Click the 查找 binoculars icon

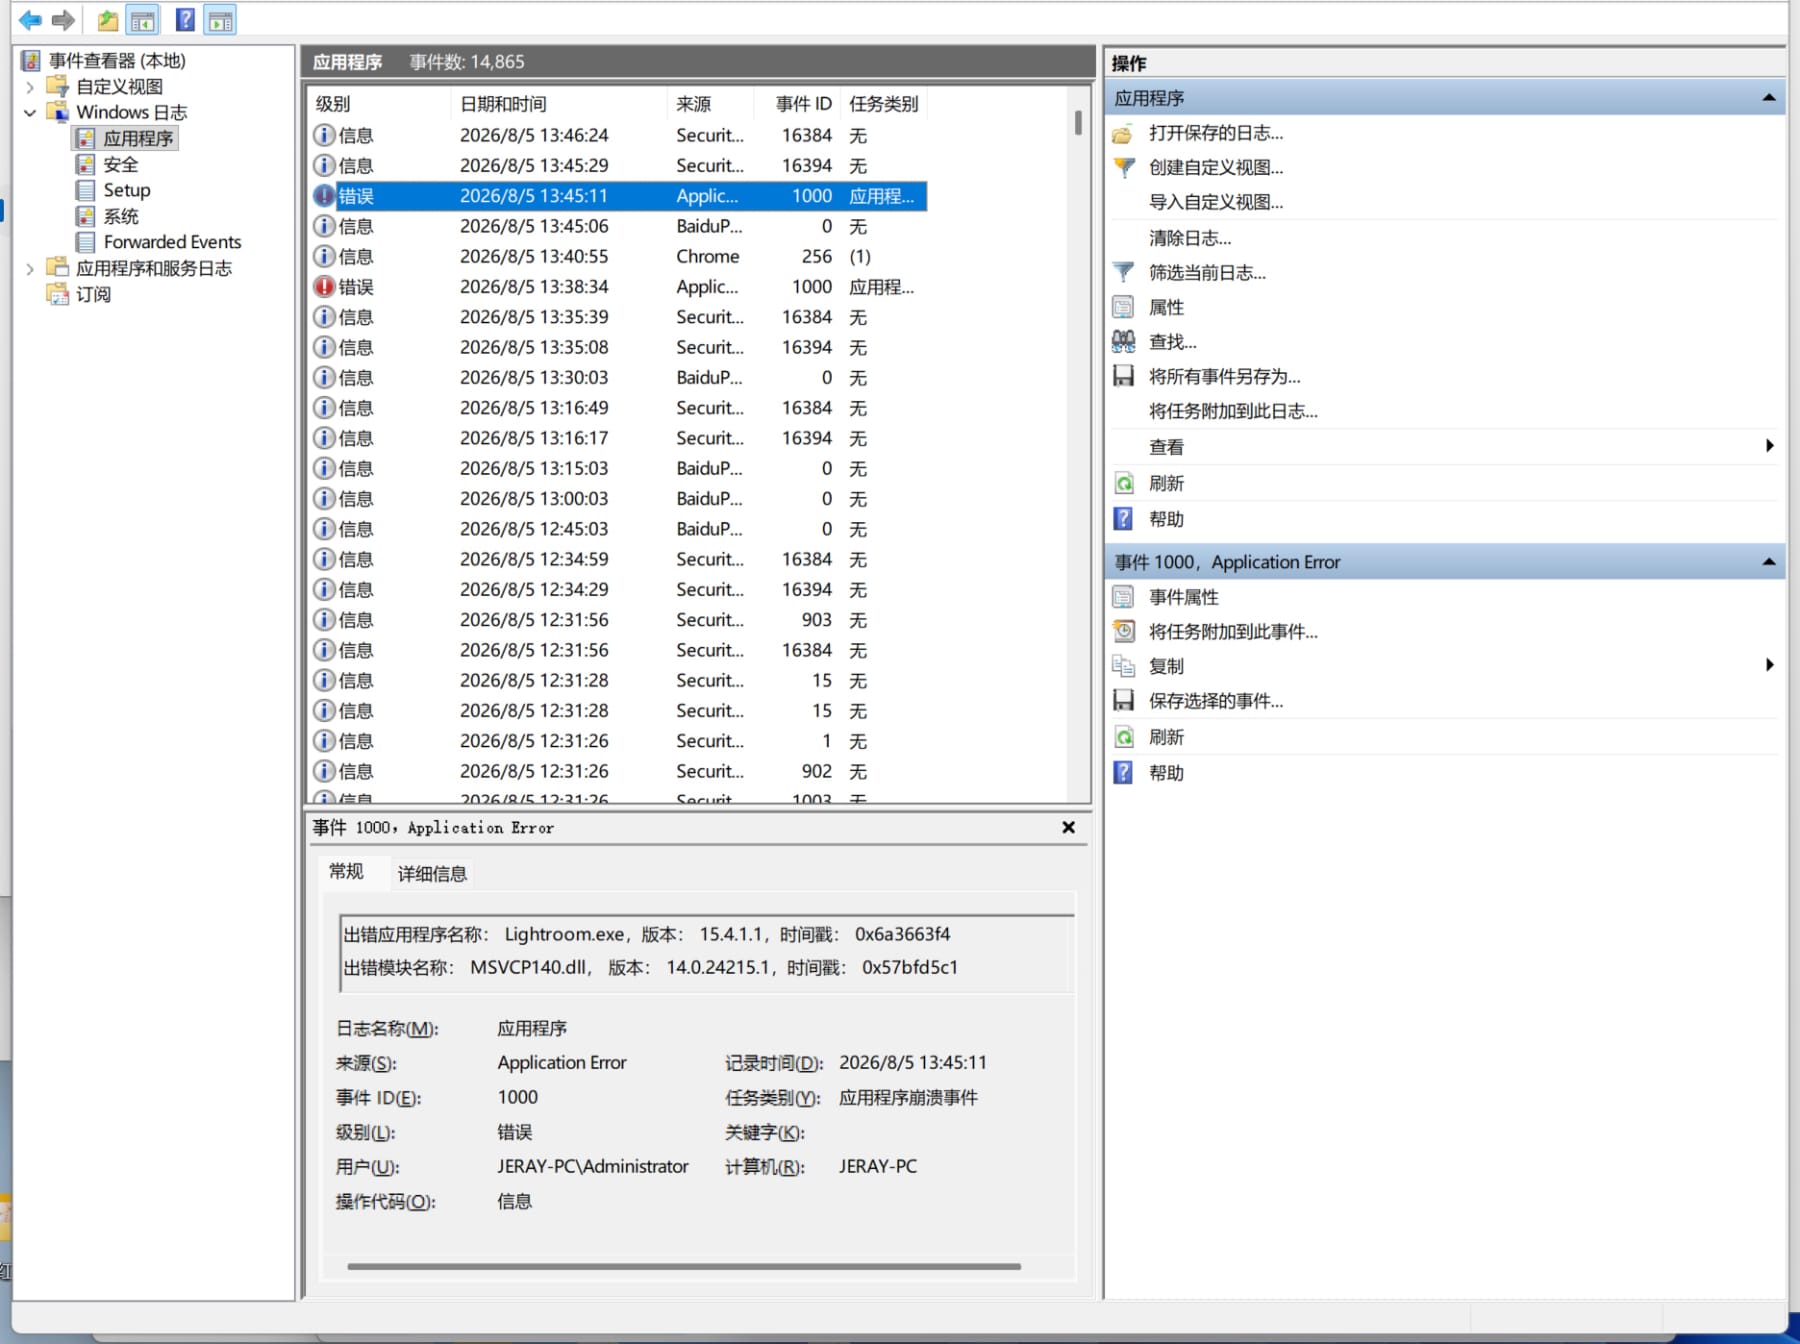tap(1123, 342)
